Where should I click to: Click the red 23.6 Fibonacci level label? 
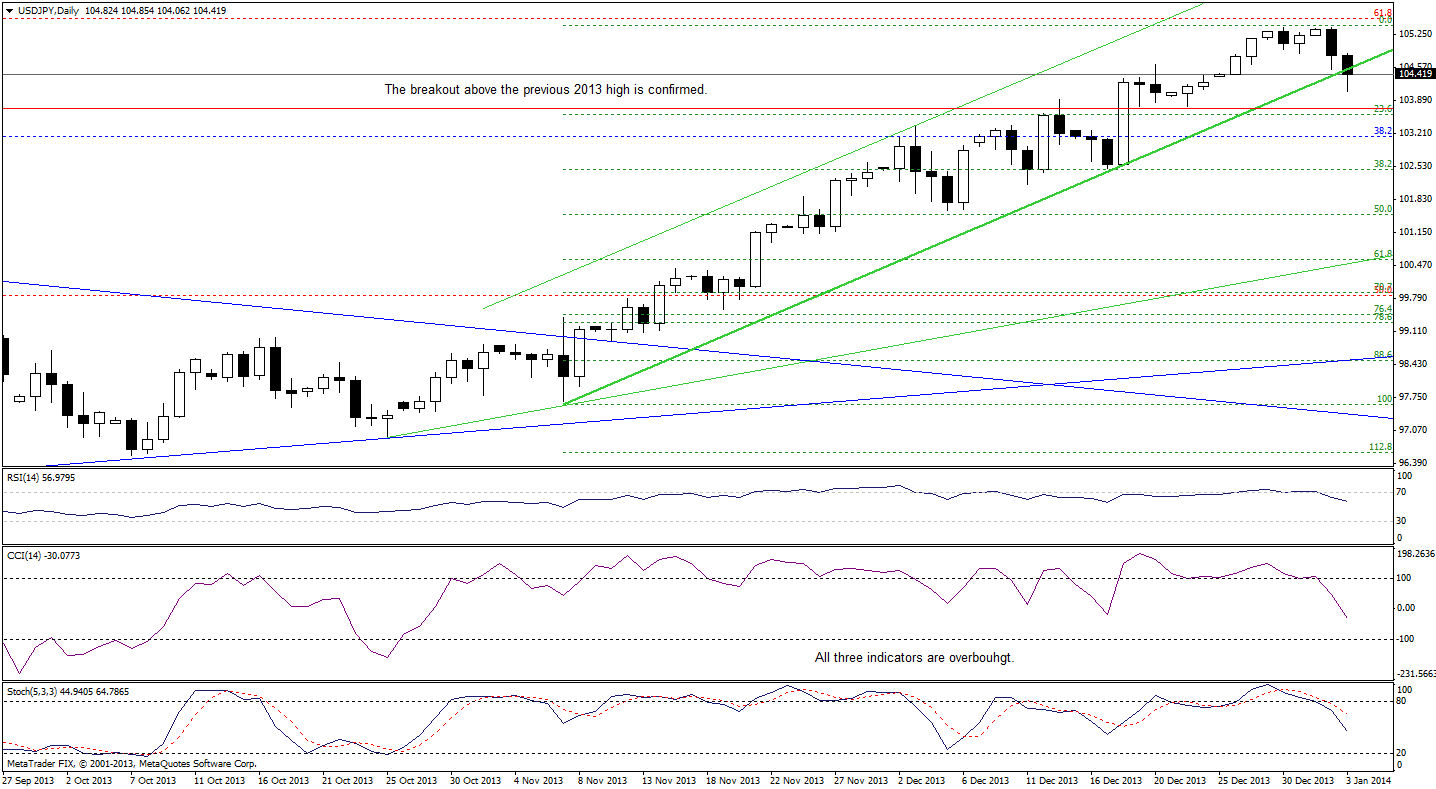tap(1383, 108)
